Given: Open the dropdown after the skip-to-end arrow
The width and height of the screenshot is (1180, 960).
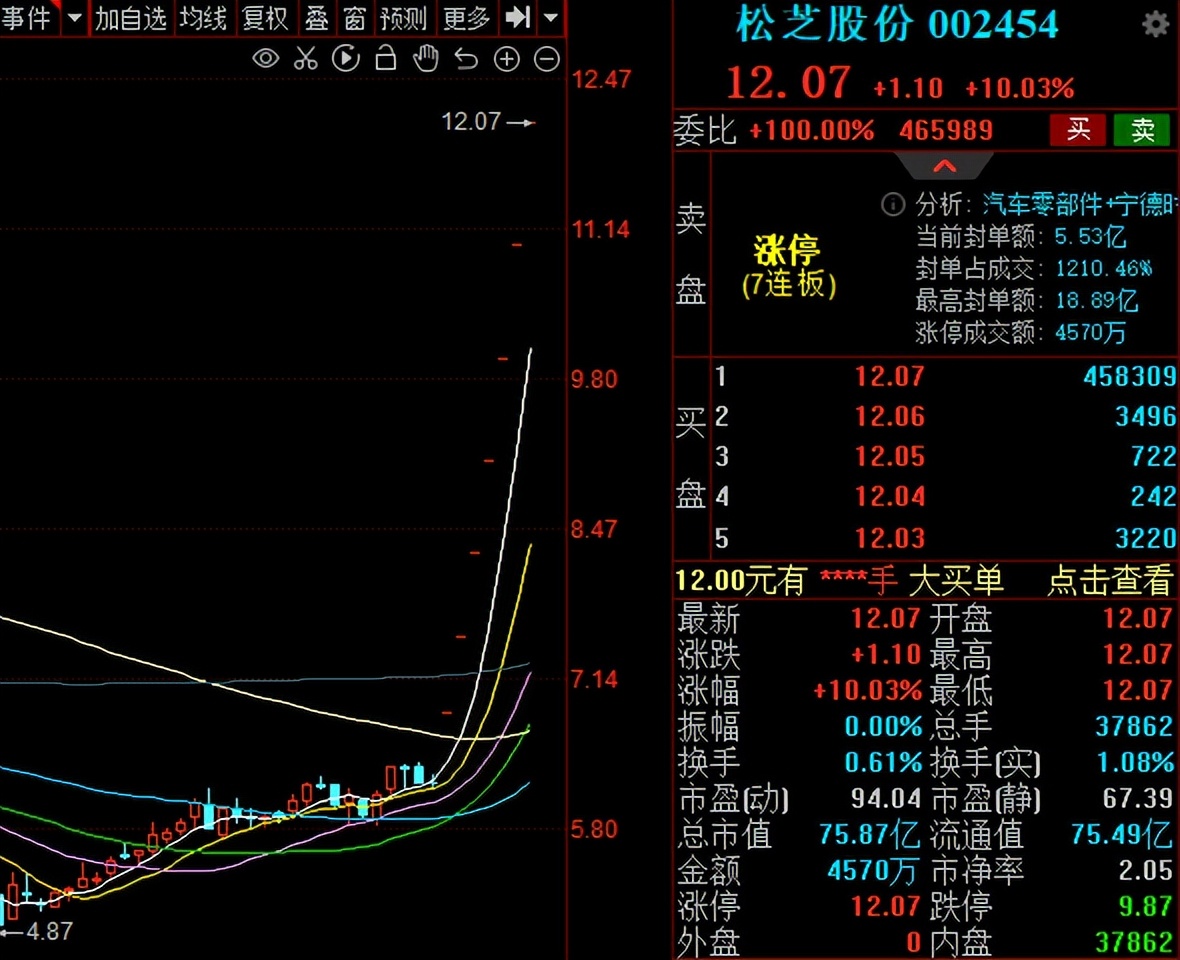Looking at the screenshot, I should click(x=551, y=17).
